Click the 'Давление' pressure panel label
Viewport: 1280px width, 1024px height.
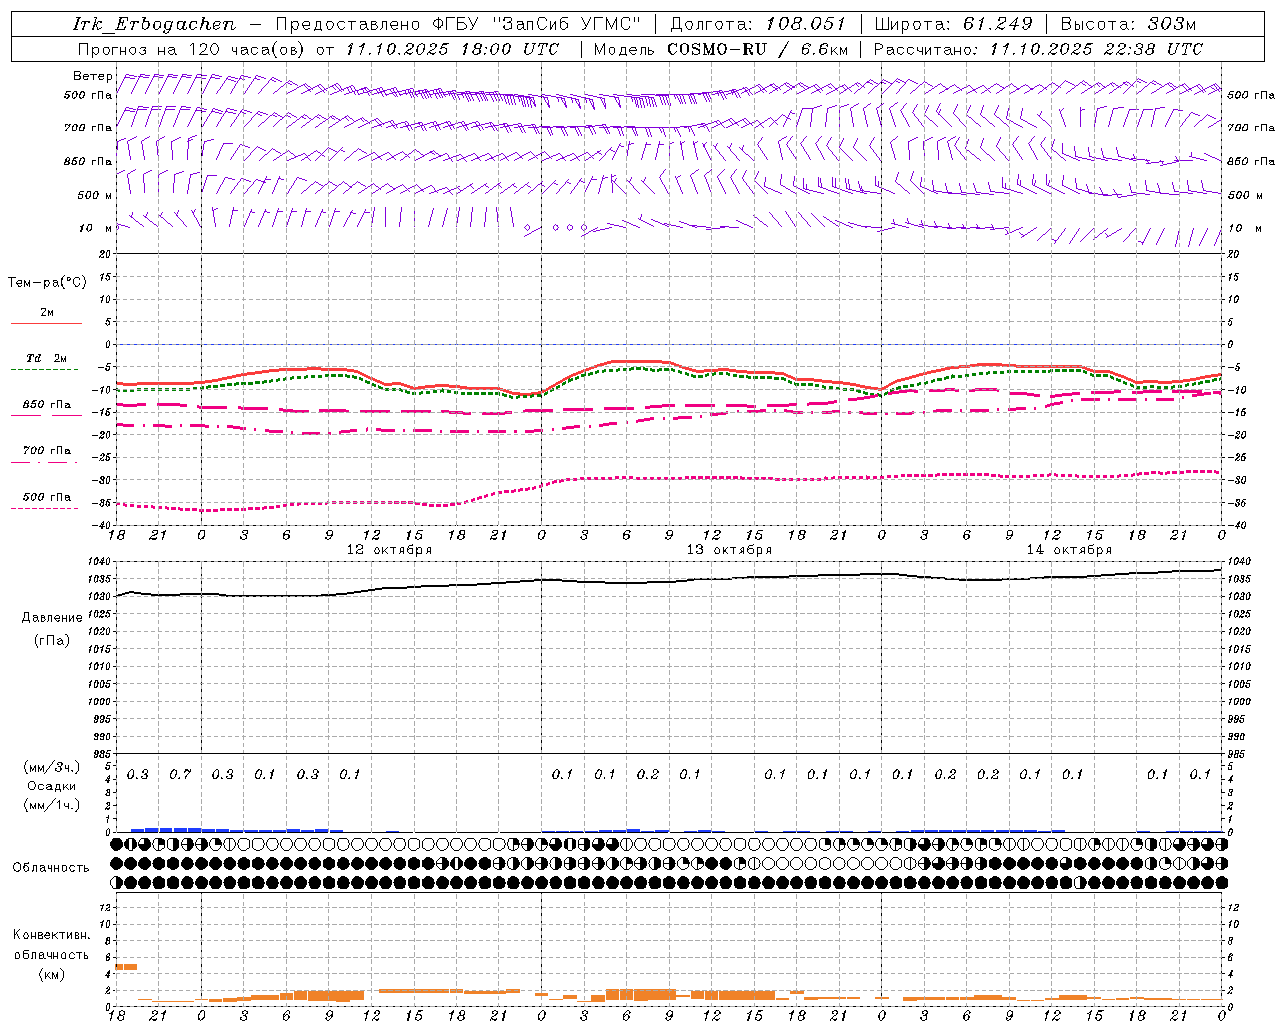coord(52,618)
